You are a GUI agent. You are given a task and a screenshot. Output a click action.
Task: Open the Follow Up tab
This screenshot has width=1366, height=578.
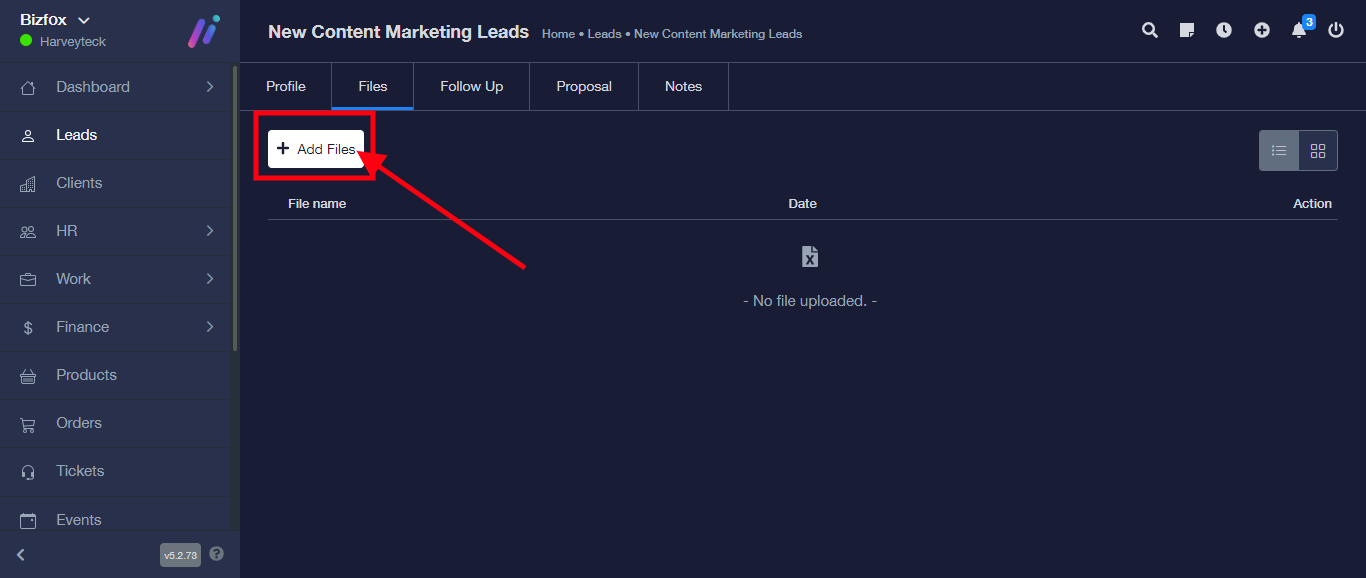point(471,87)
